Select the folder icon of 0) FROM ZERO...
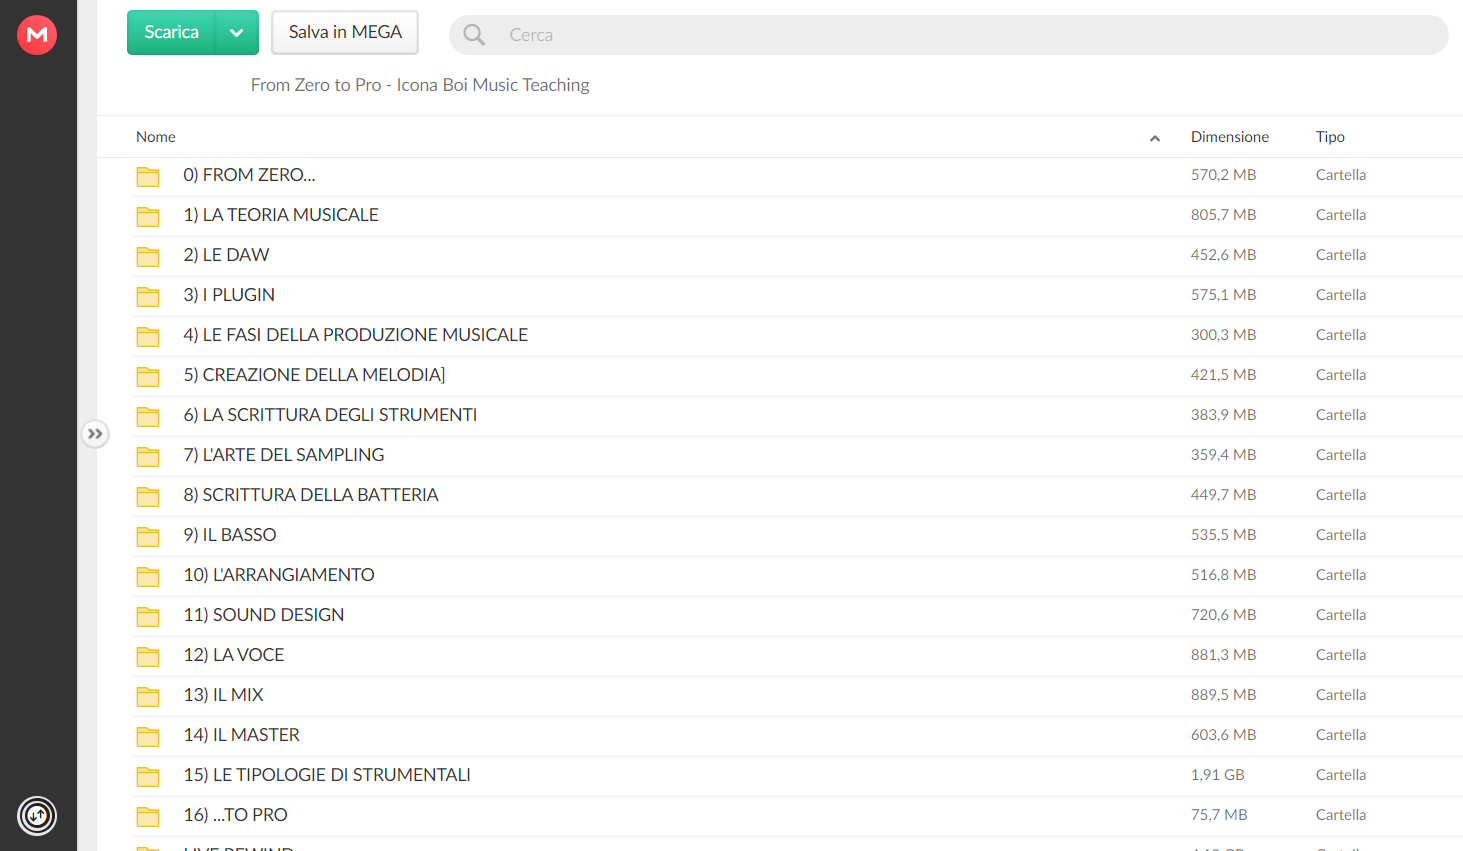This screenshot has height=851, width=1463. (148, 176)
